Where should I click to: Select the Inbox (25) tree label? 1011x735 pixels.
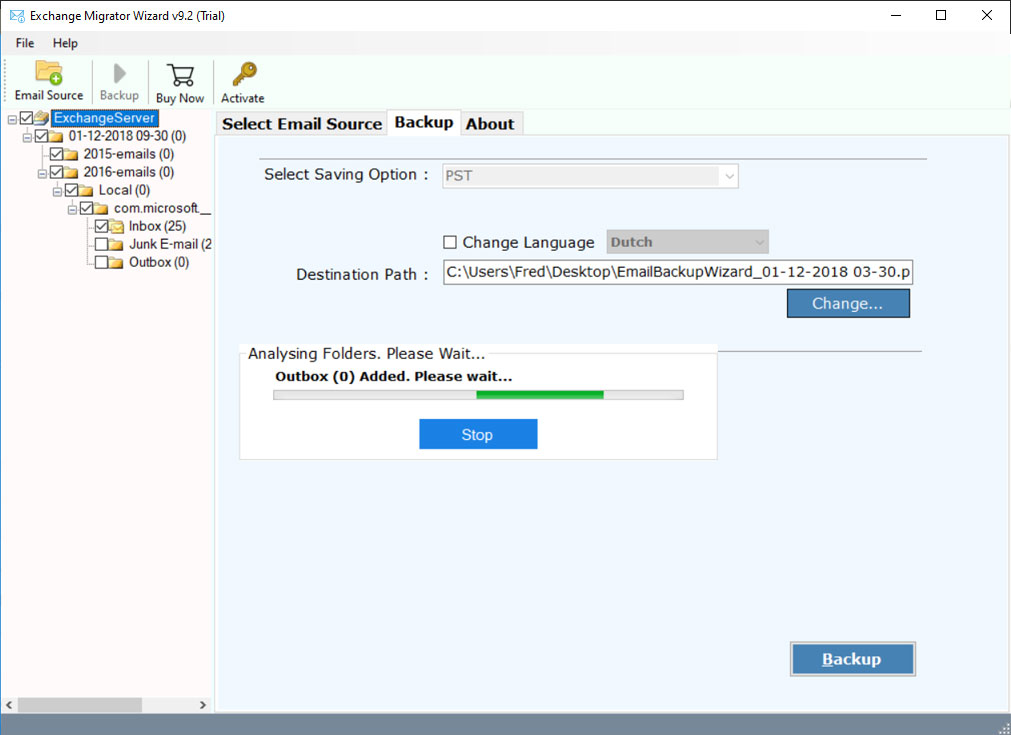(157, 226)
